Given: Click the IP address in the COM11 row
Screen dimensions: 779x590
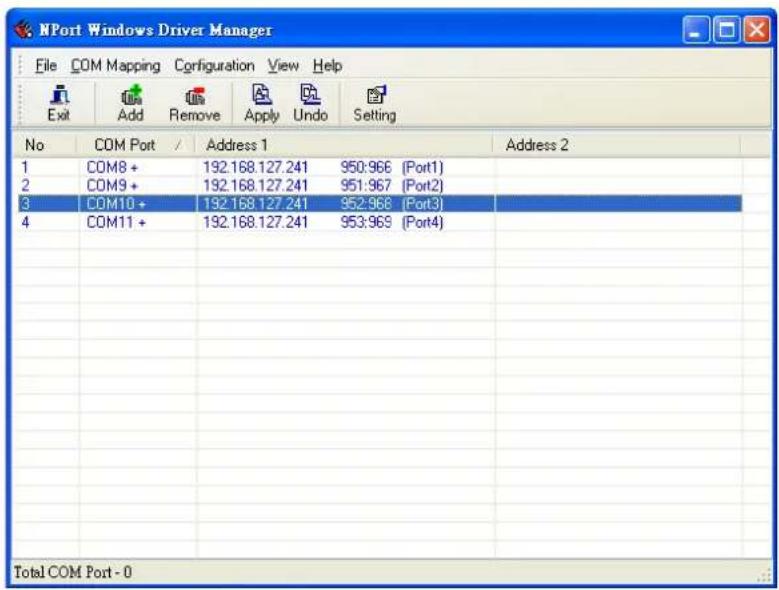Looking at the screenshot, I should tap(256, 222).
